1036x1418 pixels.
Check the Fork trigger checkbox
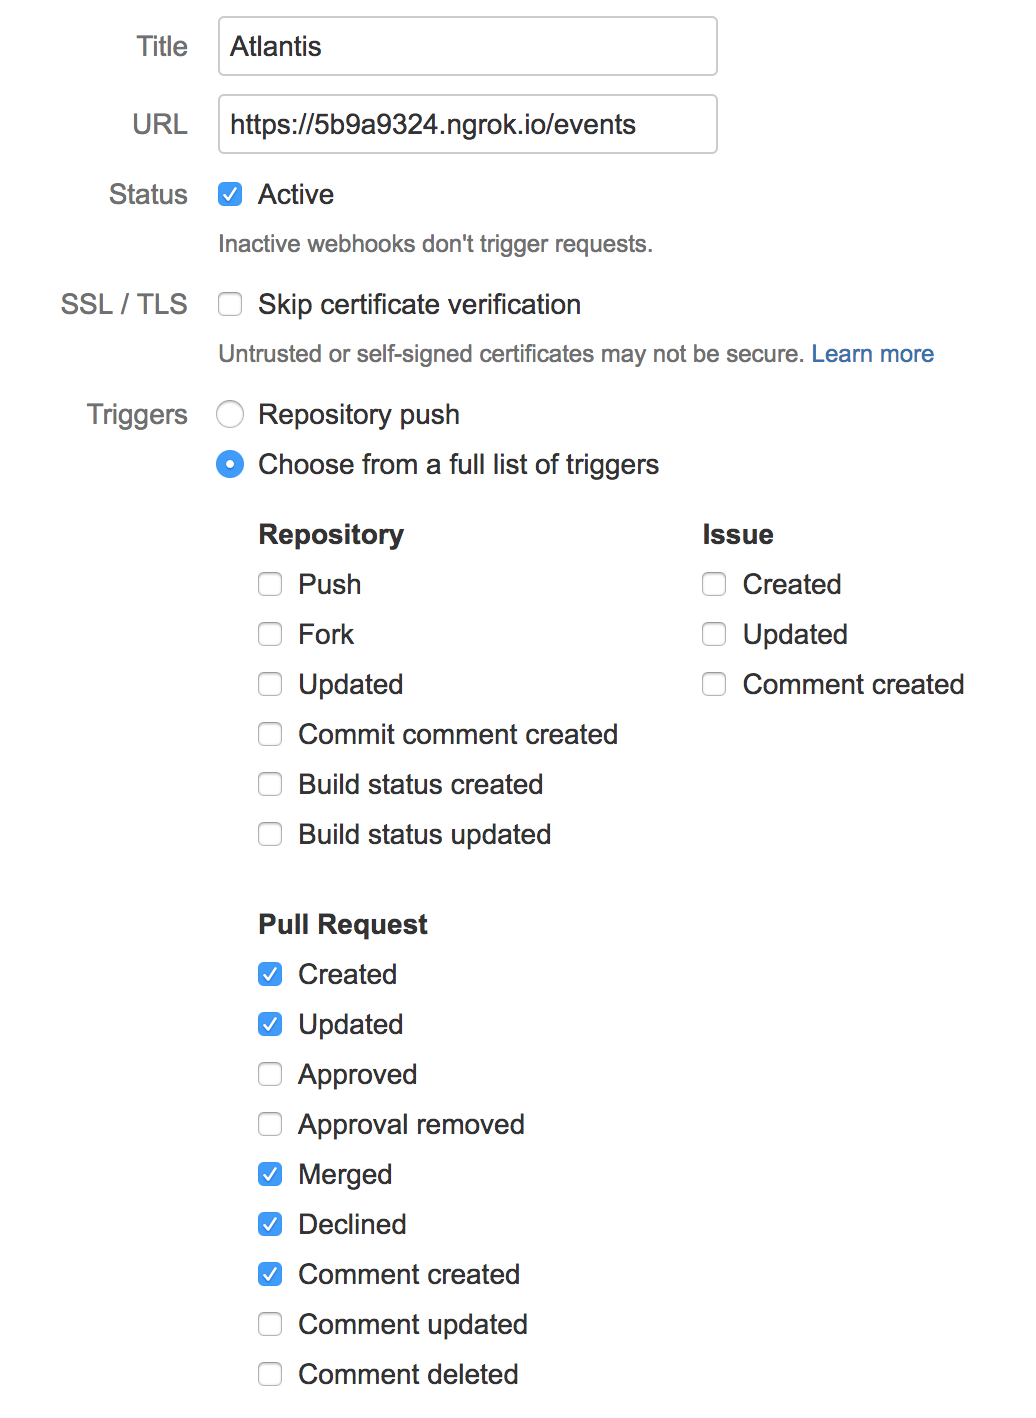(270, 634)
